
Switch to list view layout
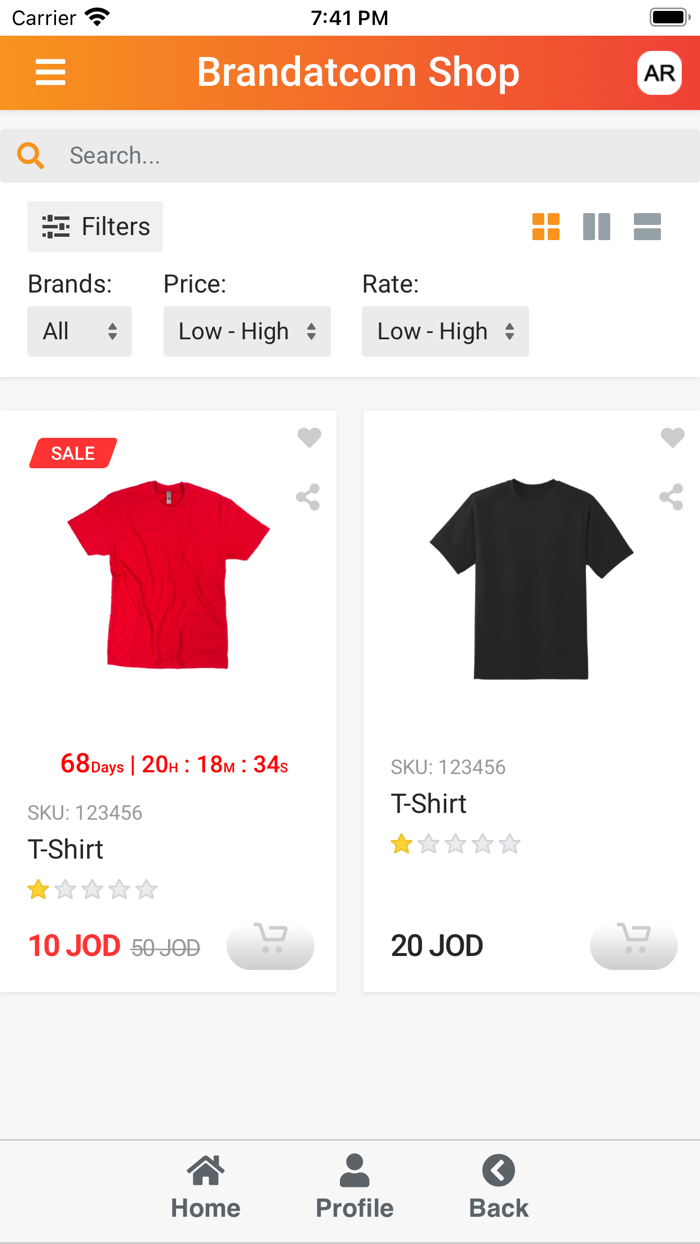click(647, 227)
